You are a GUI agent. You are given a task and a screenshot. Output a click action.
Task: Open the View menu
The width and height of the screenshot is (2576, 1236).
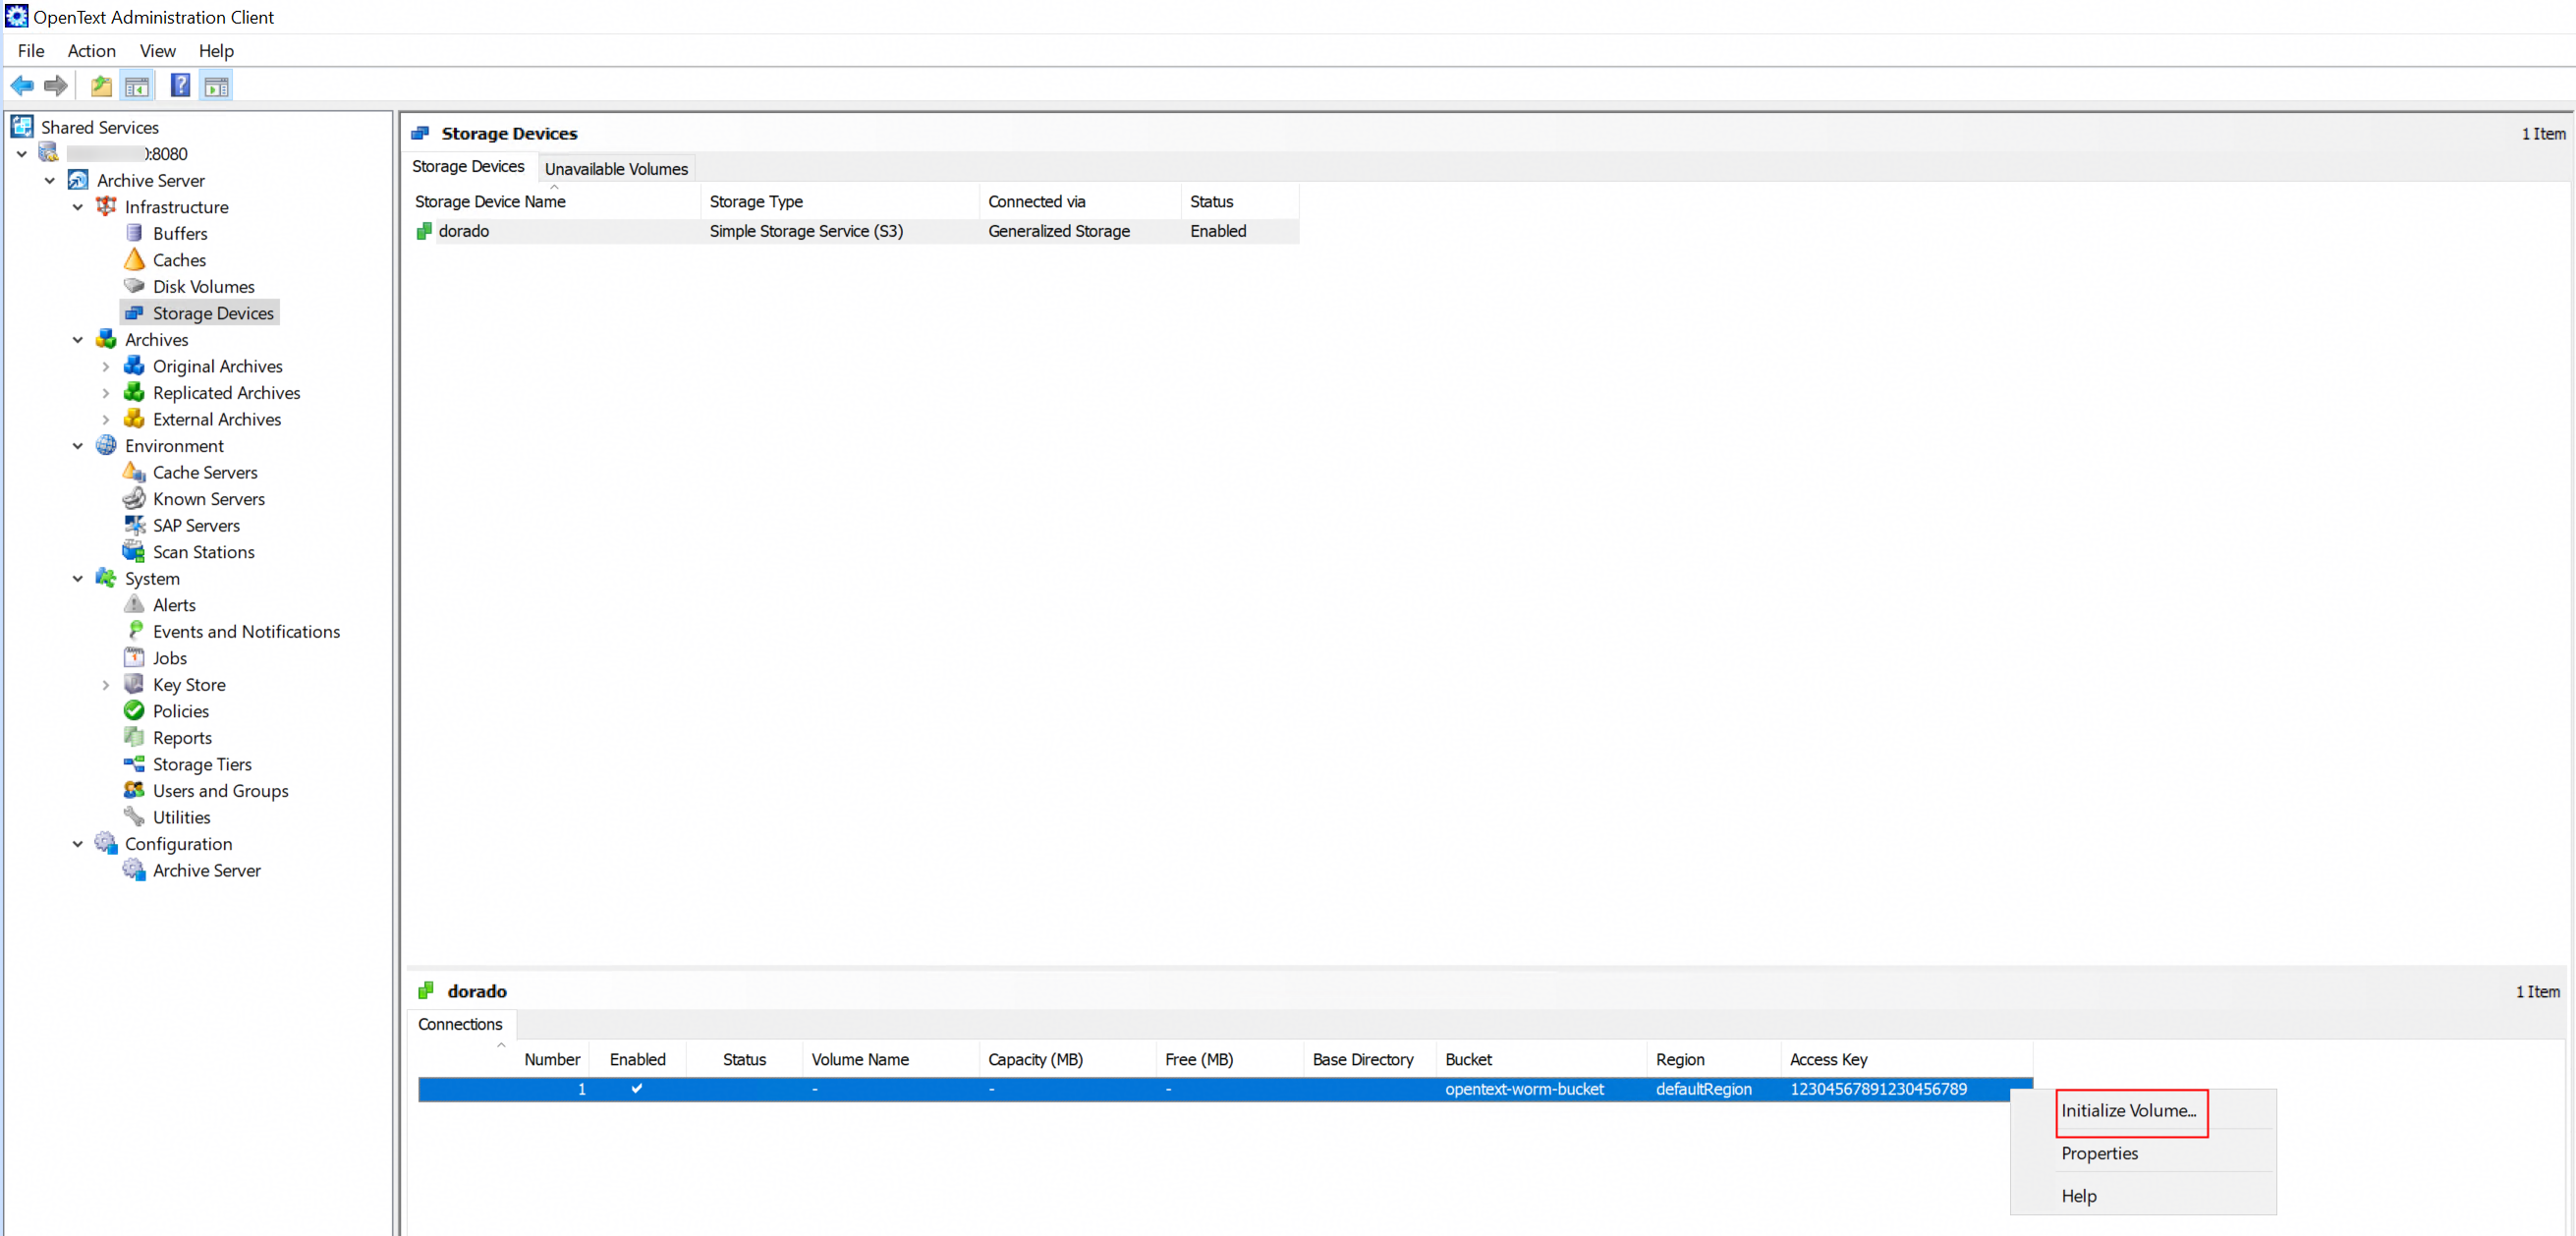pyautogui.click(x=158, y=51)
